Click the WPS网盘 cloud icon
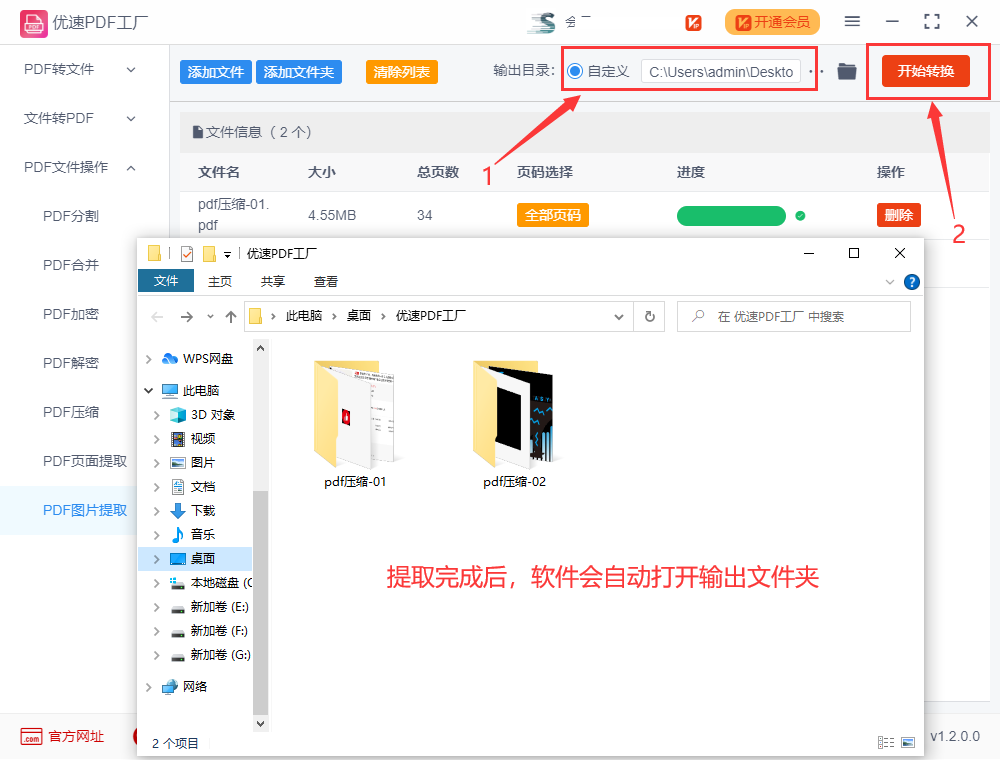This screenshot has height=760, width=1000. coord(170,359)
